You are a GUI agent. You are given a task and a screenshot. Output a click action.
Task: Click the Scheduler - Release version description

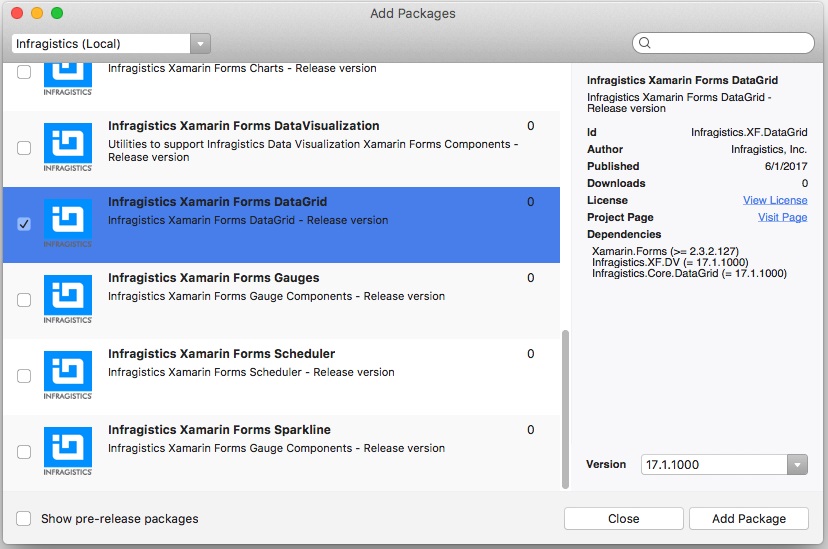tap(251, 372)
